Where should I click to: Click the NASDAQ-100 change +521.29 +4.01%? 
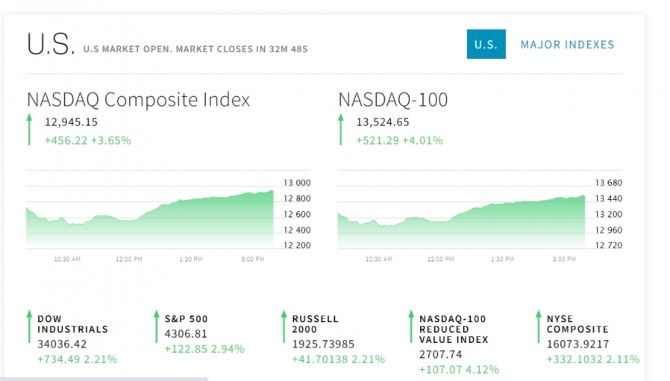click(400, 140)
